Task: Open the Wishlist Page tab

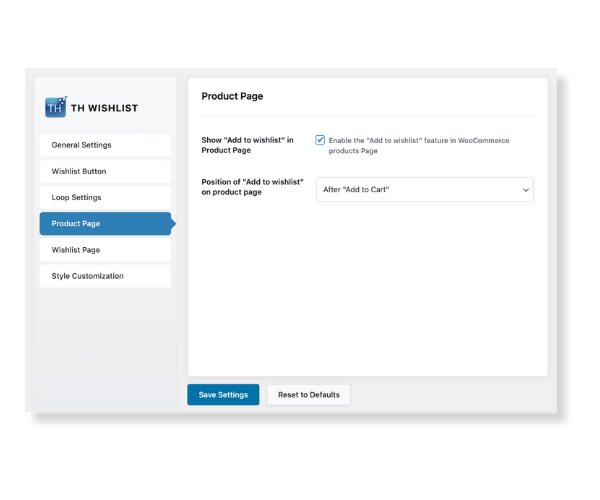Action: point(105,250)
